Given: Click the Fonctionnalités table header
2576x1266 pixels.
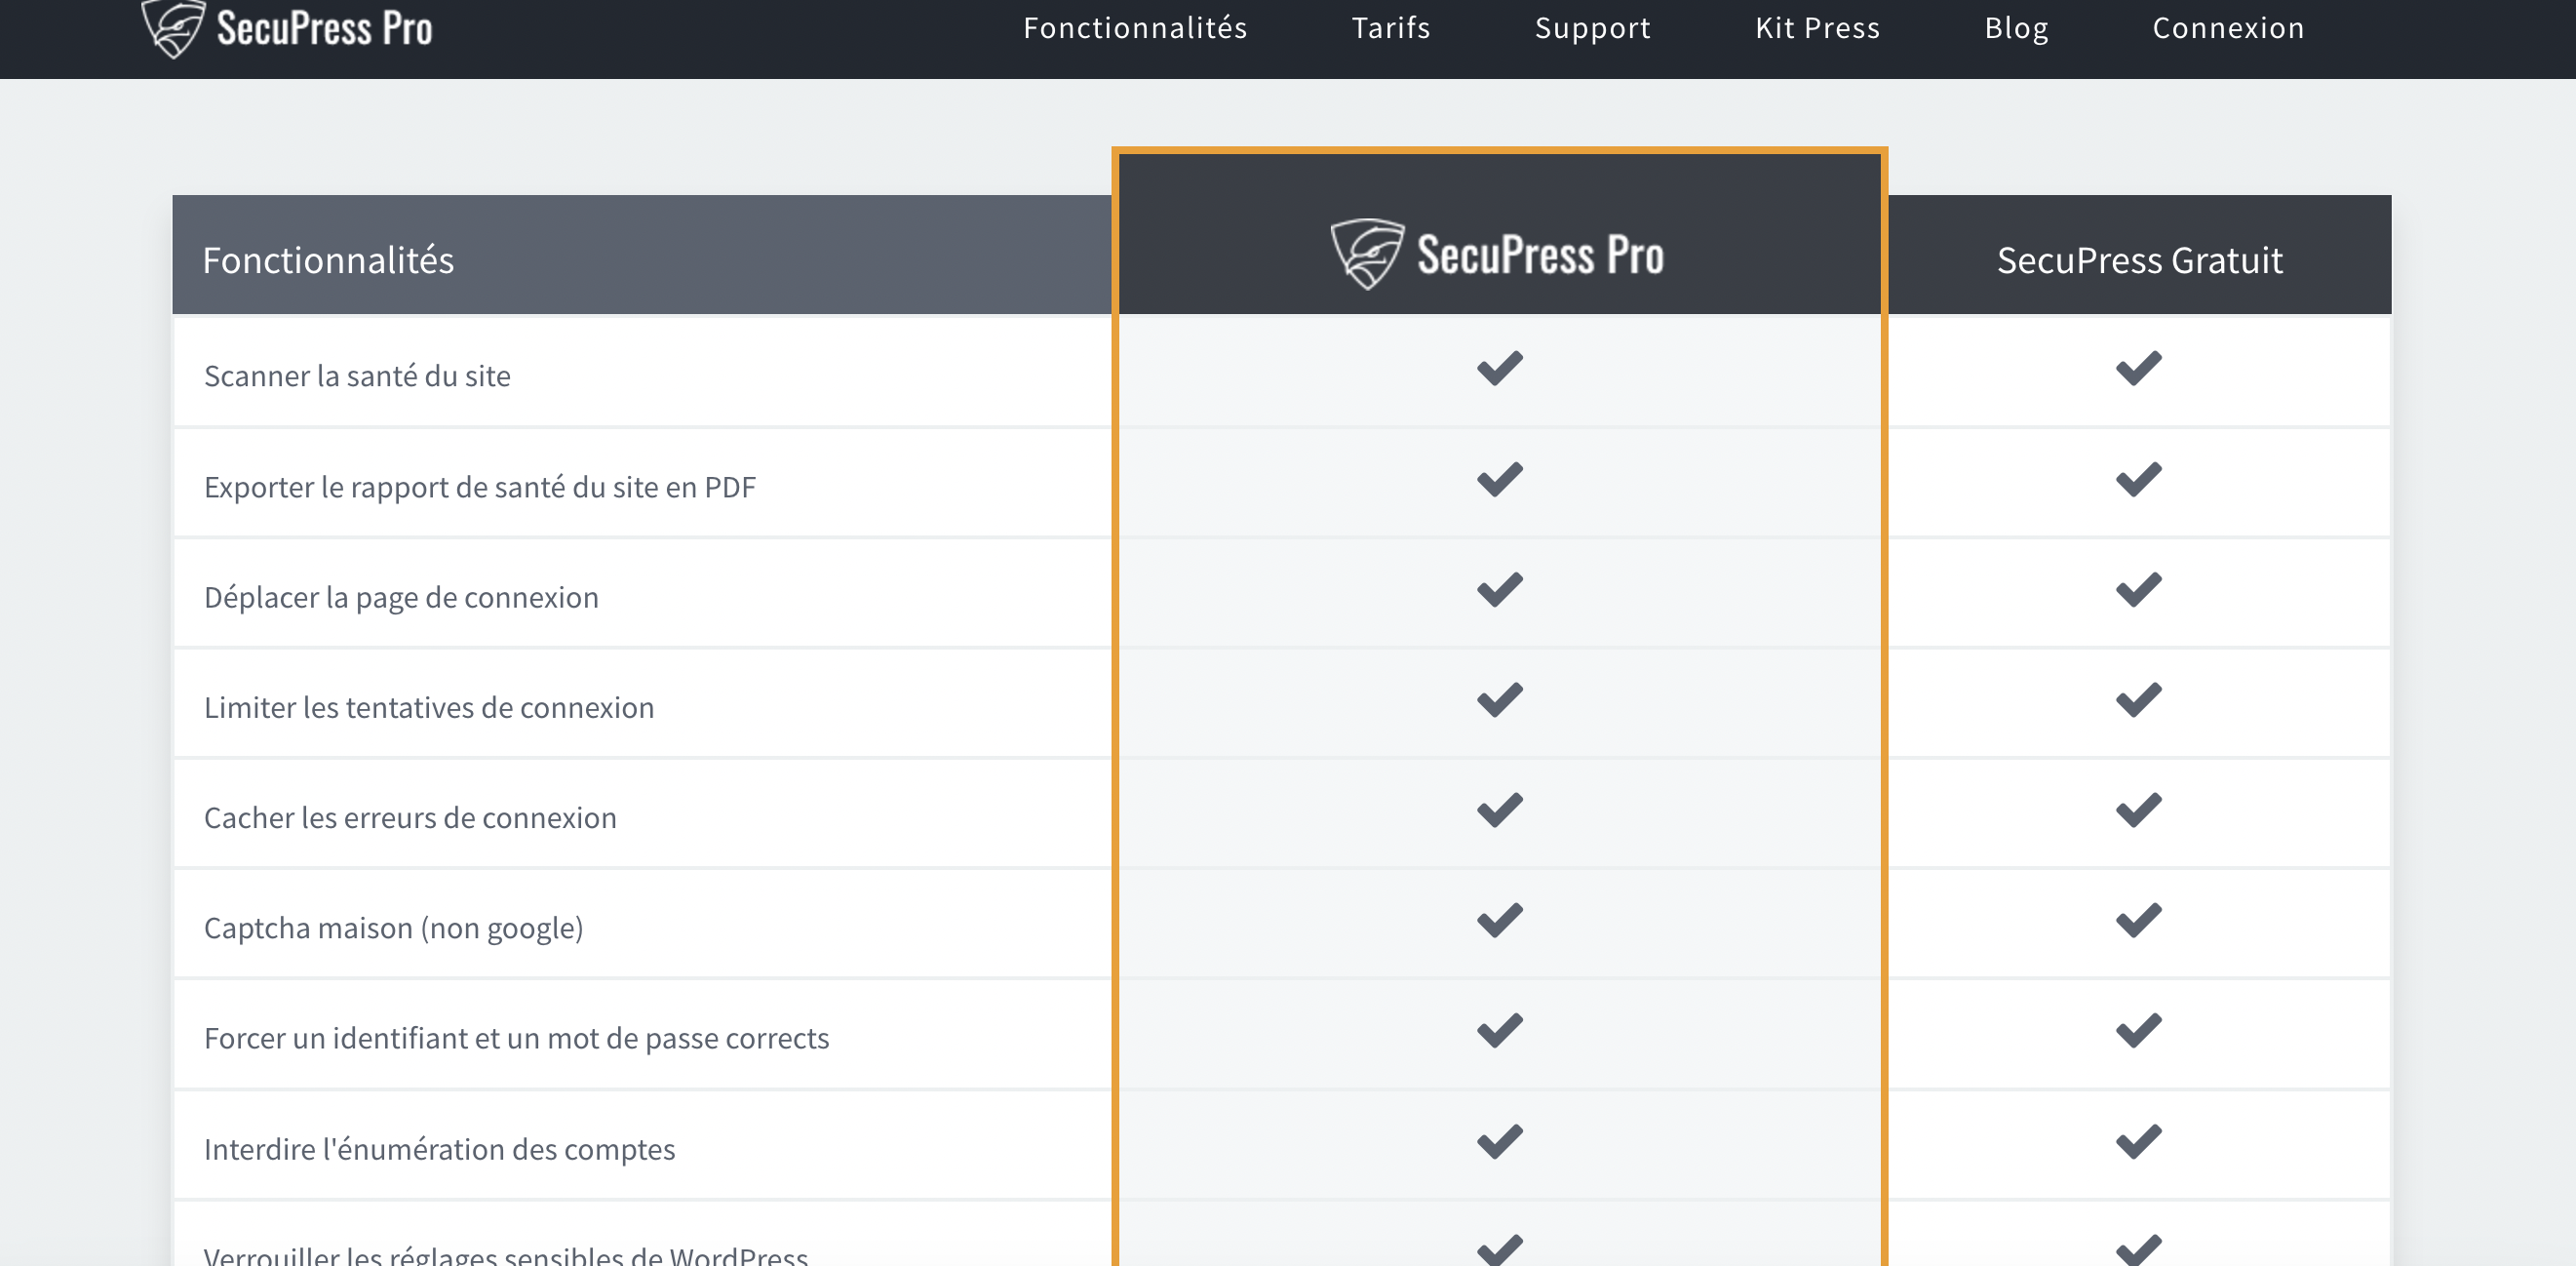Looking at the screenshot, I should (x=328, y=260).
